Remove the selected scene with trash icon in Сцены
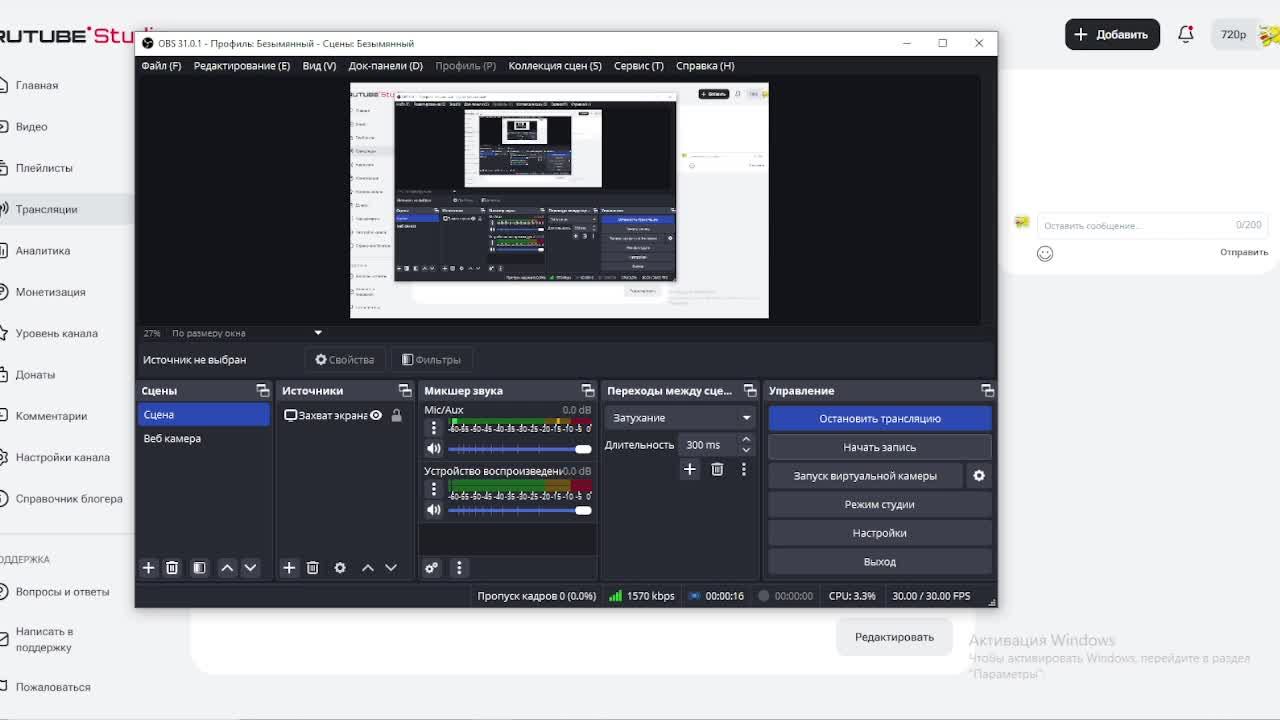This screenshot has width=1280, height=720. click(172, 568)
